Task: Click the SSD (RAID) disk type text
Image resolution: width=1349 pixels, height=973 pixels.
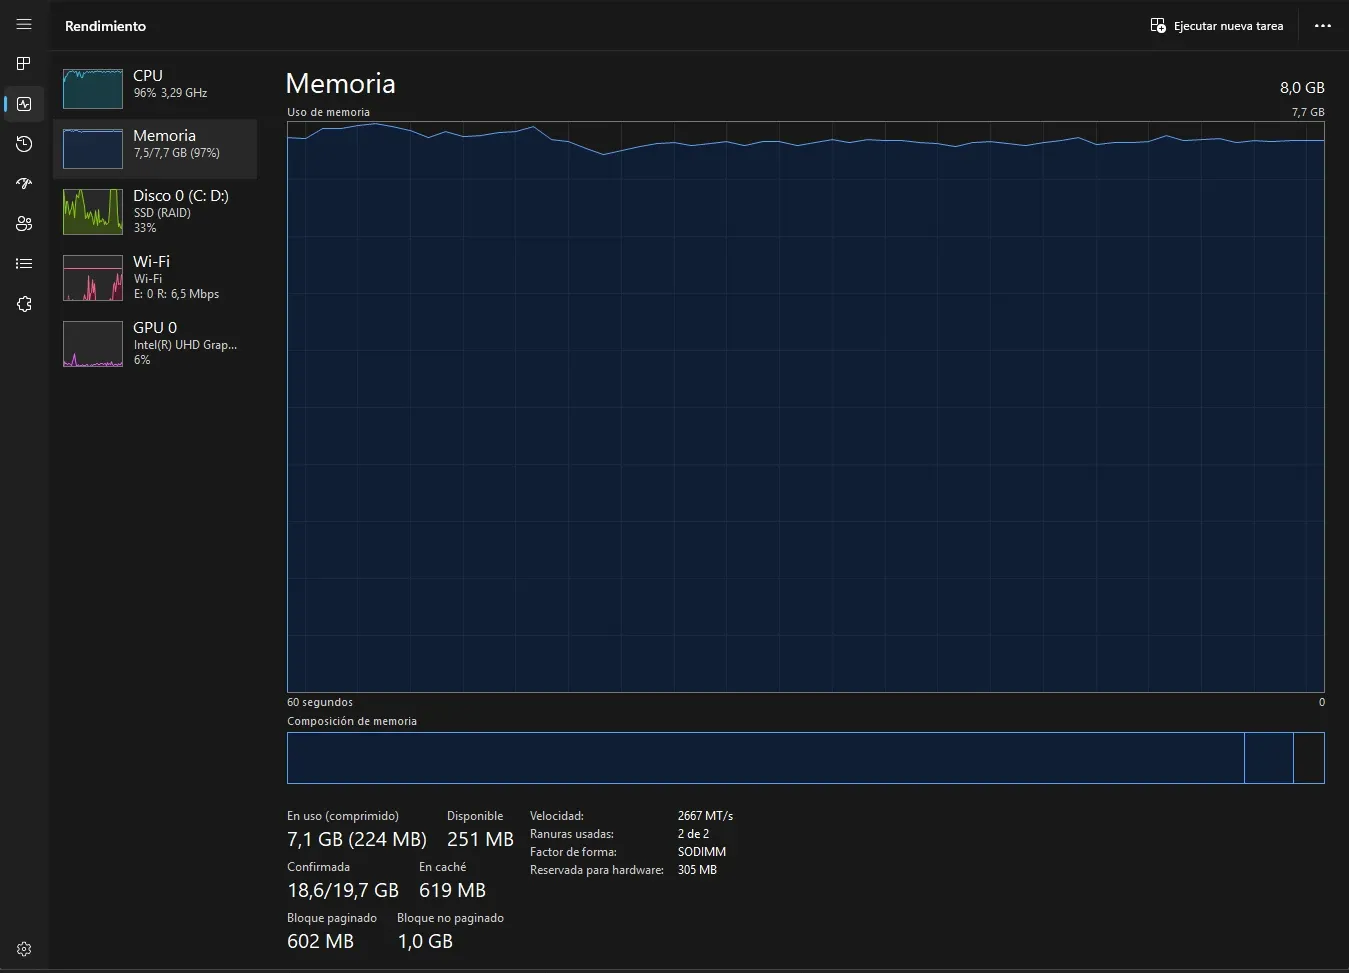Action: tap(162, 213)
